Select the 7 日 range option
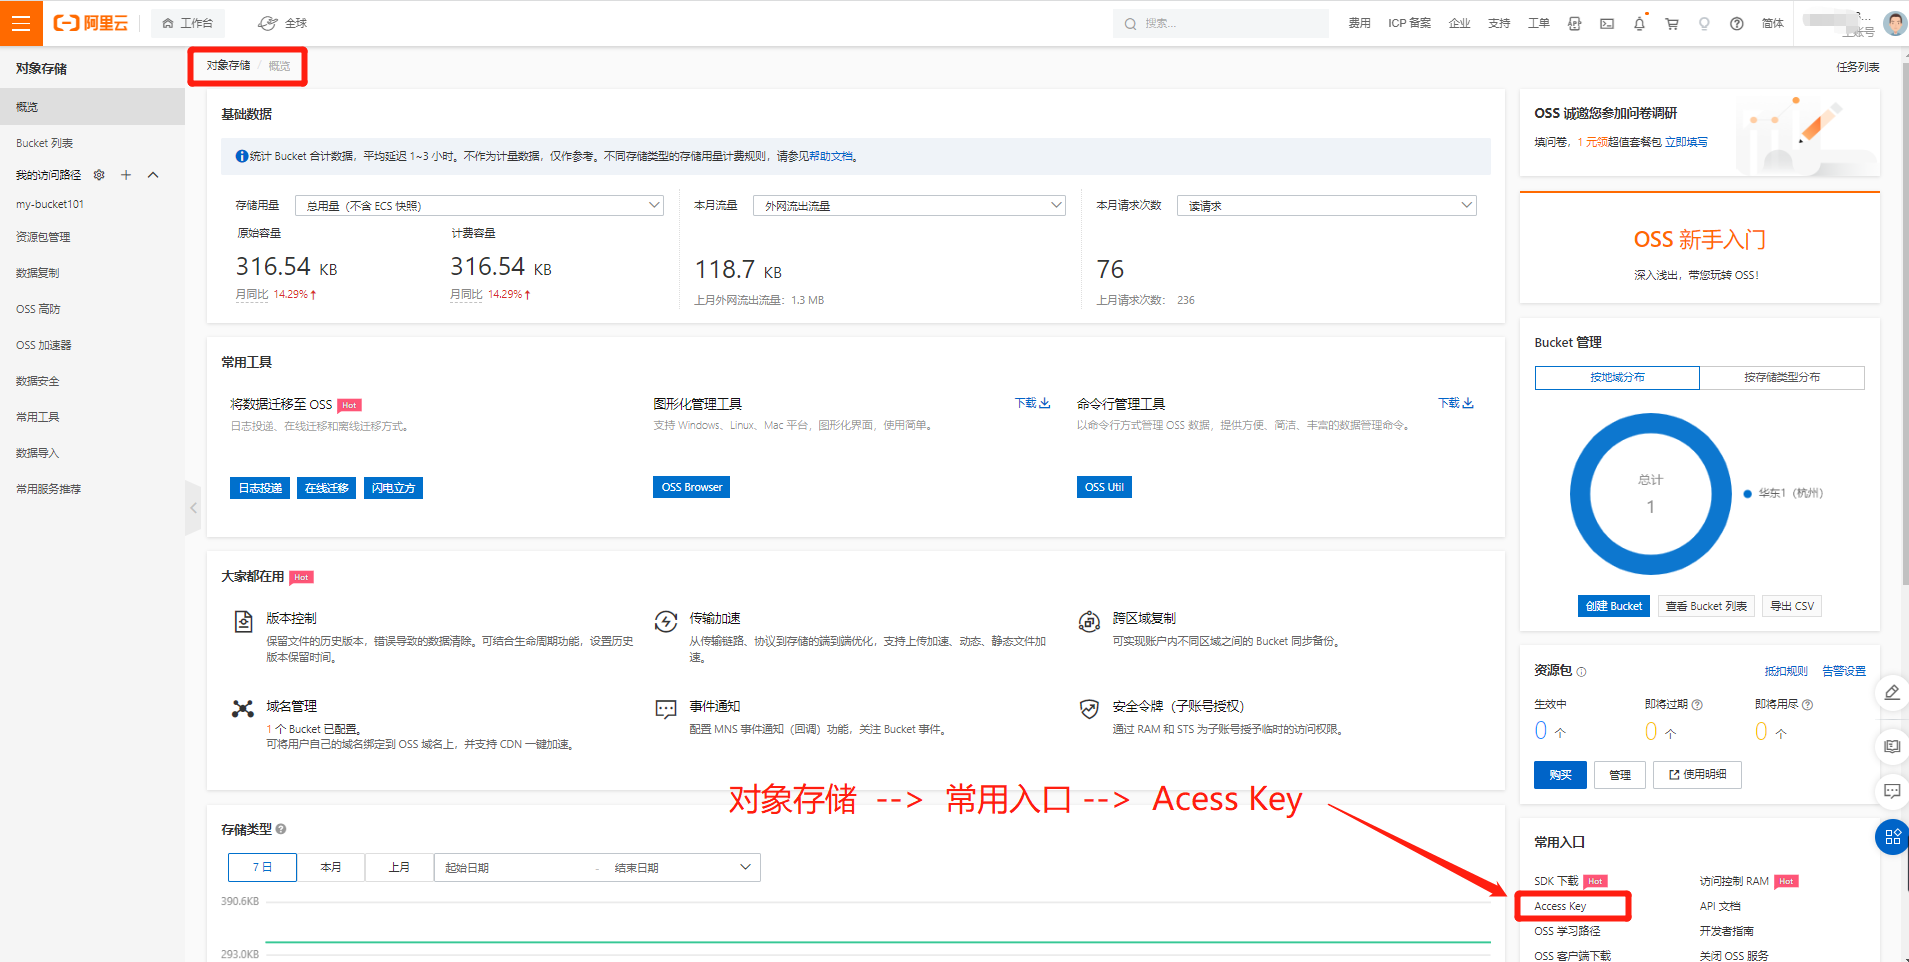The image size is (1909, 962). (x=262, y=867)
